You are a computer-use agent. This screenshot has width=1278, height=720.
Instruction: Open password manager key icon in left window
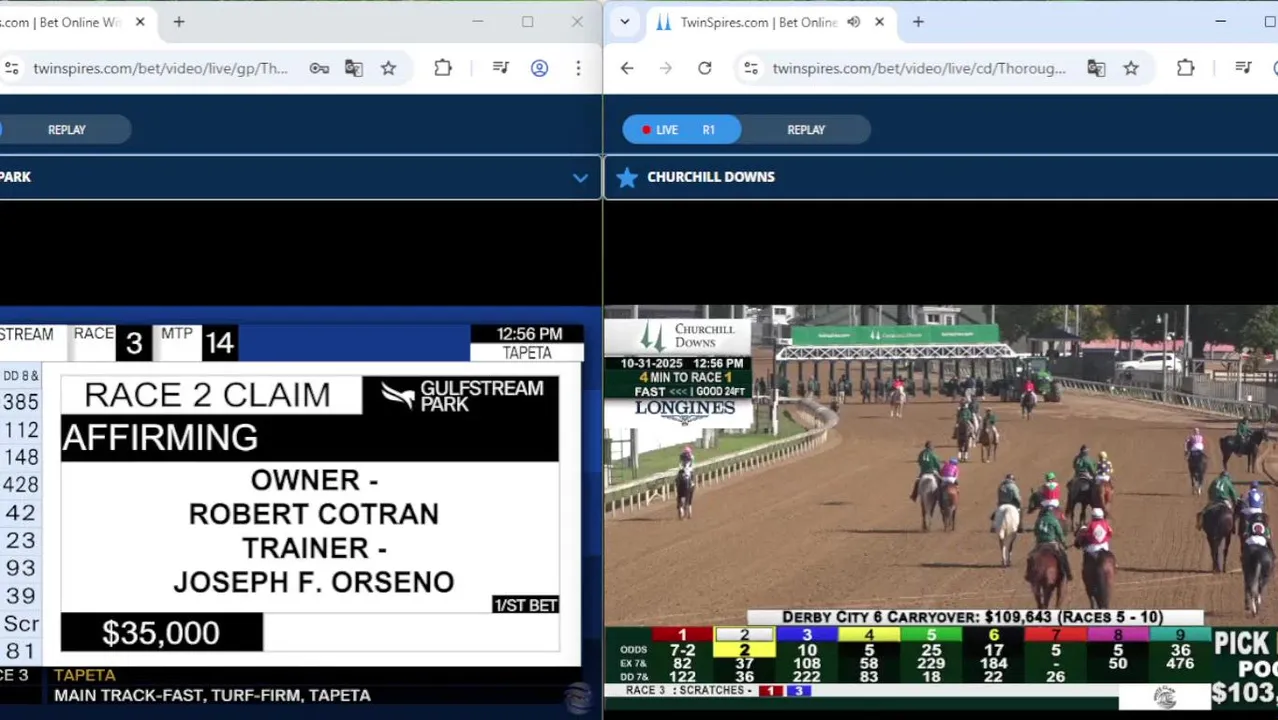click(319, 68)
